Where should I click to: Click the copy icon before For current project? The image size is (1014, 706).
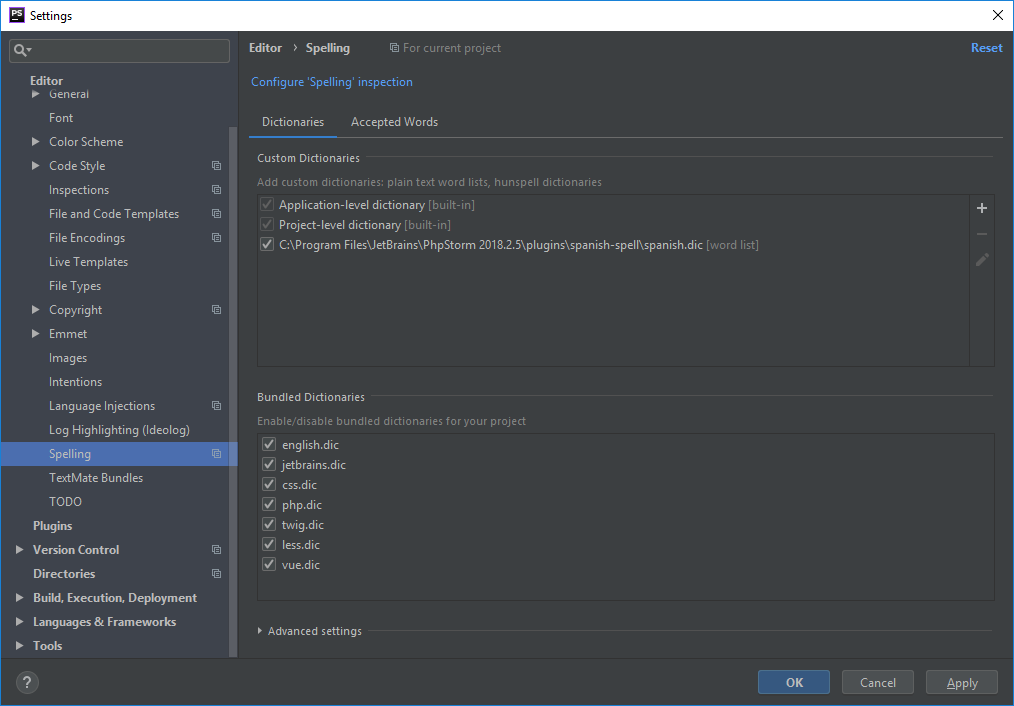point(394,48)
